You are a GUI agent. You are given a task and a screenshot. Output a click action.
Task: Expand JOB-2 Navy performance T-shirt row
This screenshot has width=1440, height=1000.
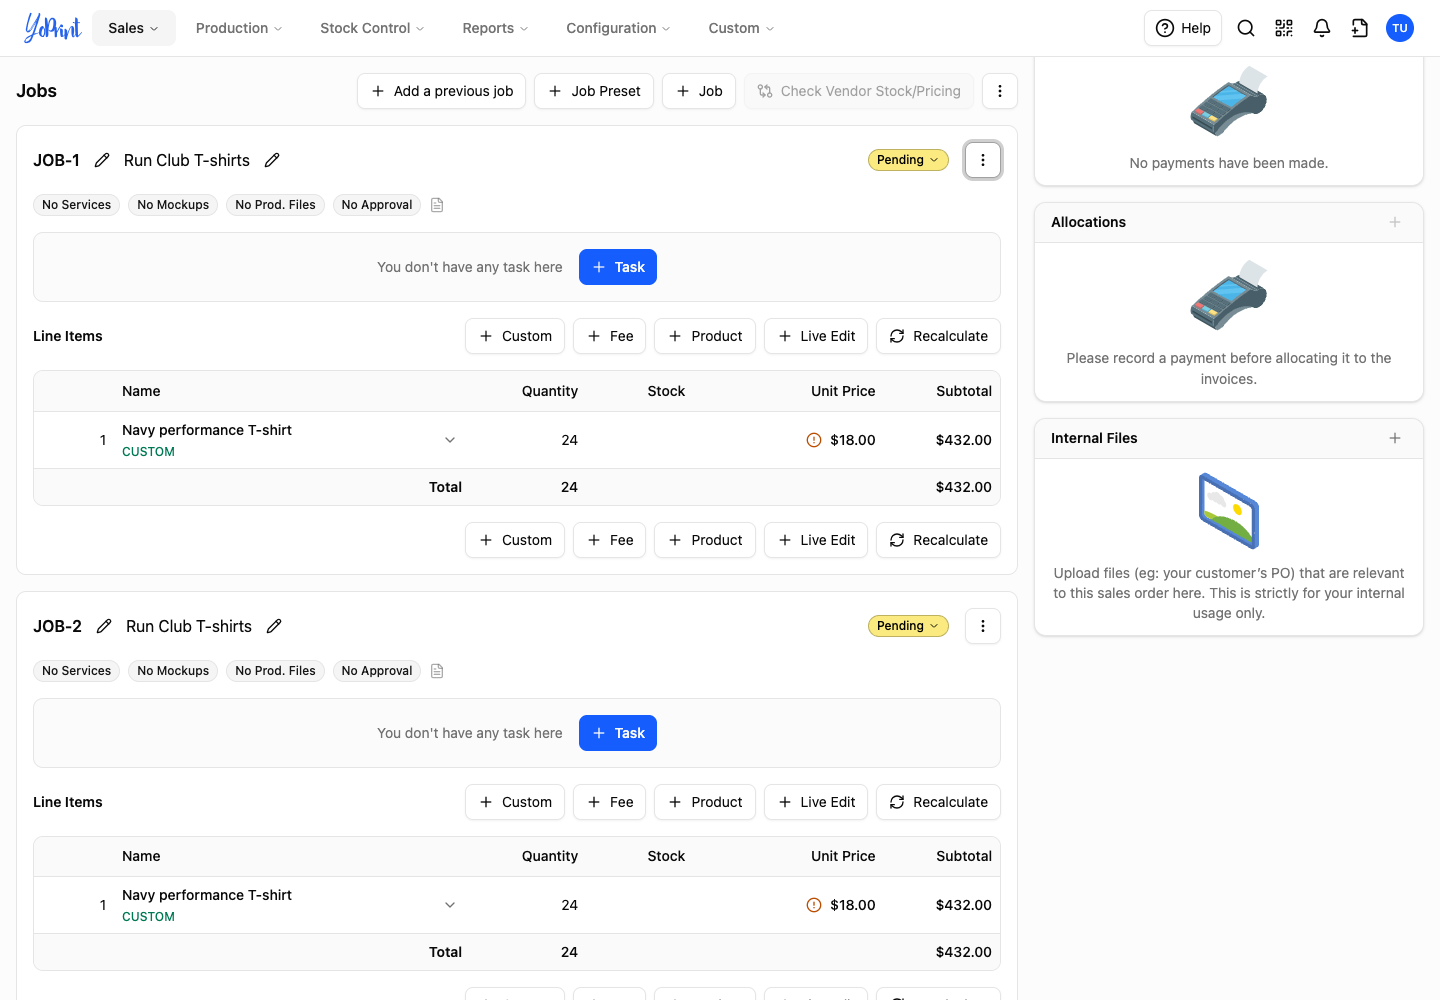(x=450, y=905)
